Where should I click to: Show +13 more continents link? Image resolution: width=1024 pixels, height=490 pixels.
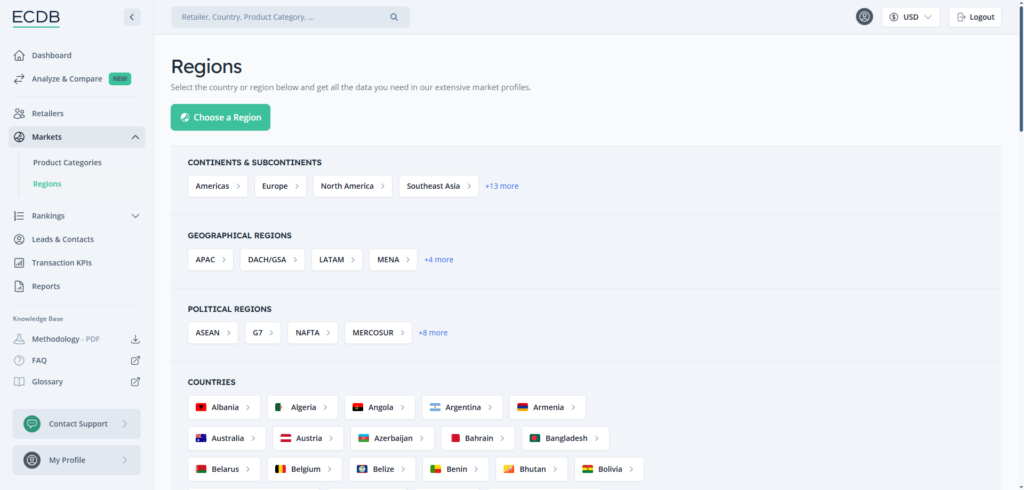tap(502, 186)
